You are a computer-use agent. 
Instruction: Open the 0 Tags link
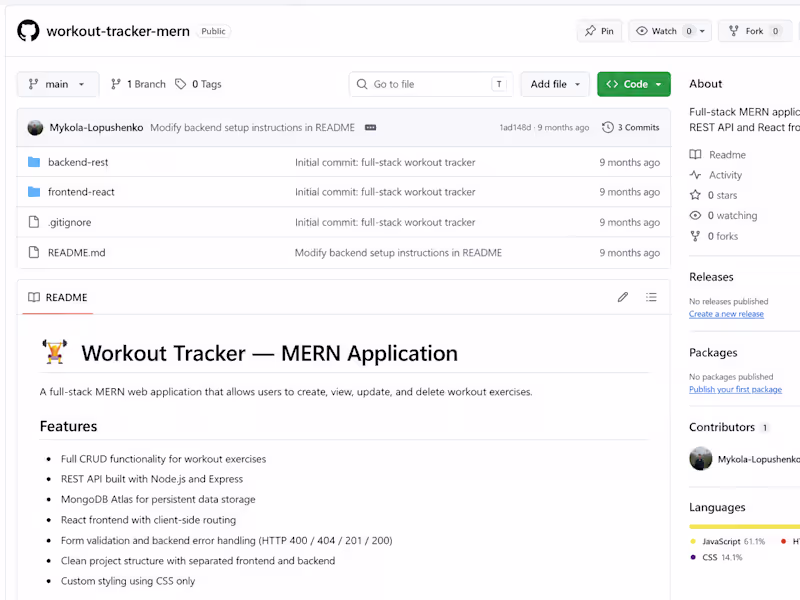pyautogui.click(x=198, y=84)
